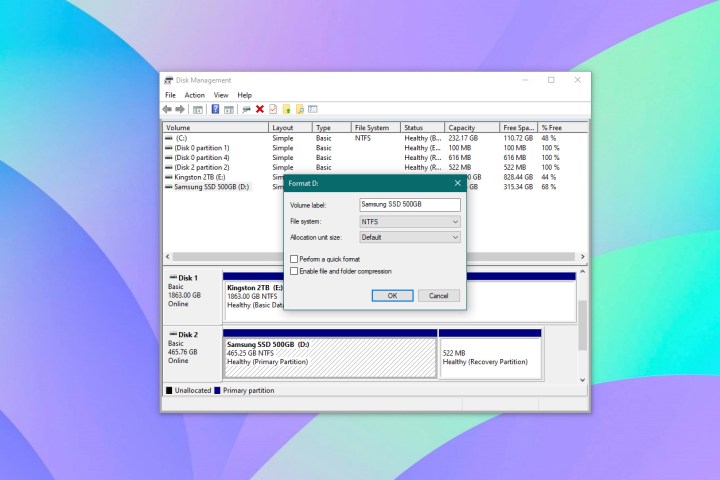Click OK in Format D: dialog
The height and width of the screenshot is (480, 720).
click(x=393, y=296)
